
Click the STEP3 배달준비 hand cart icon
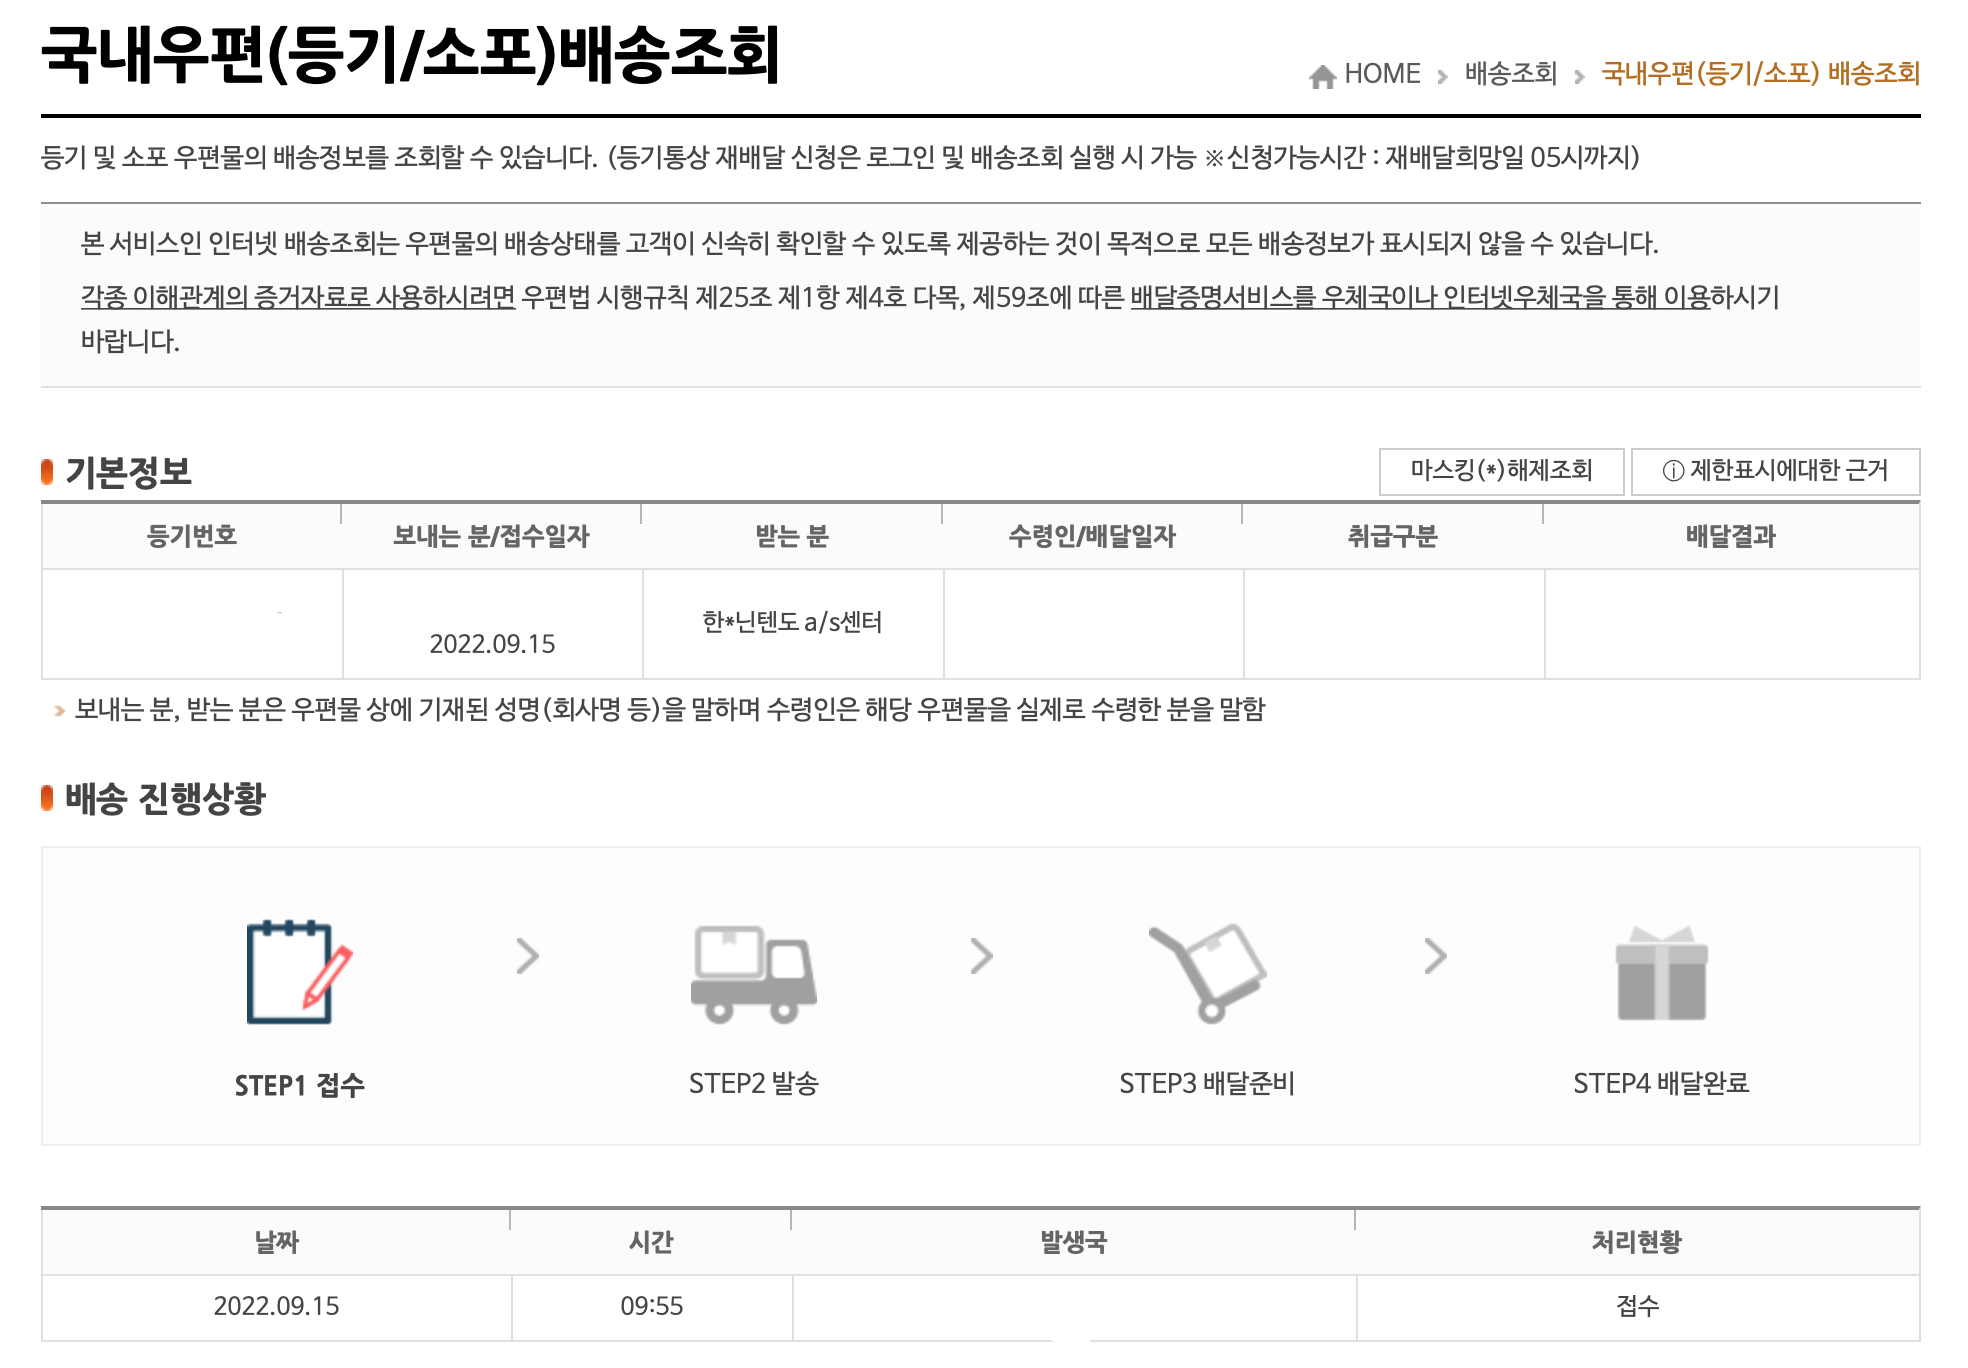point(1207,972)
